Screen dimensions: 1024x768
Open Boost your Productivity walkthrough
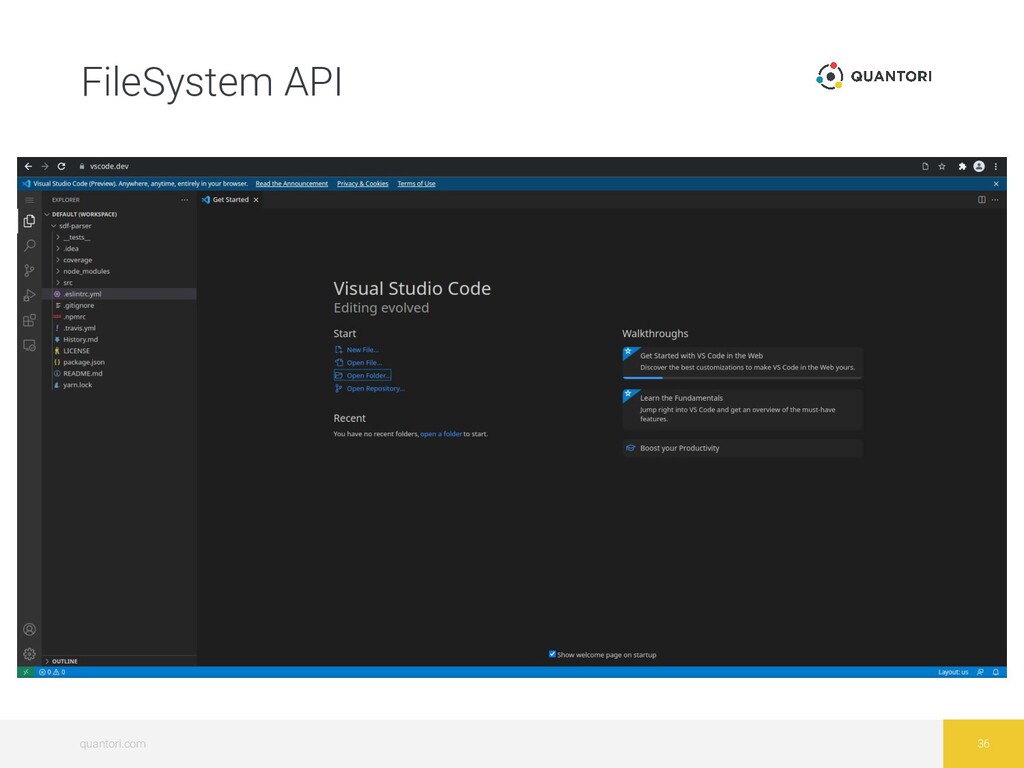tap(743, 448)
